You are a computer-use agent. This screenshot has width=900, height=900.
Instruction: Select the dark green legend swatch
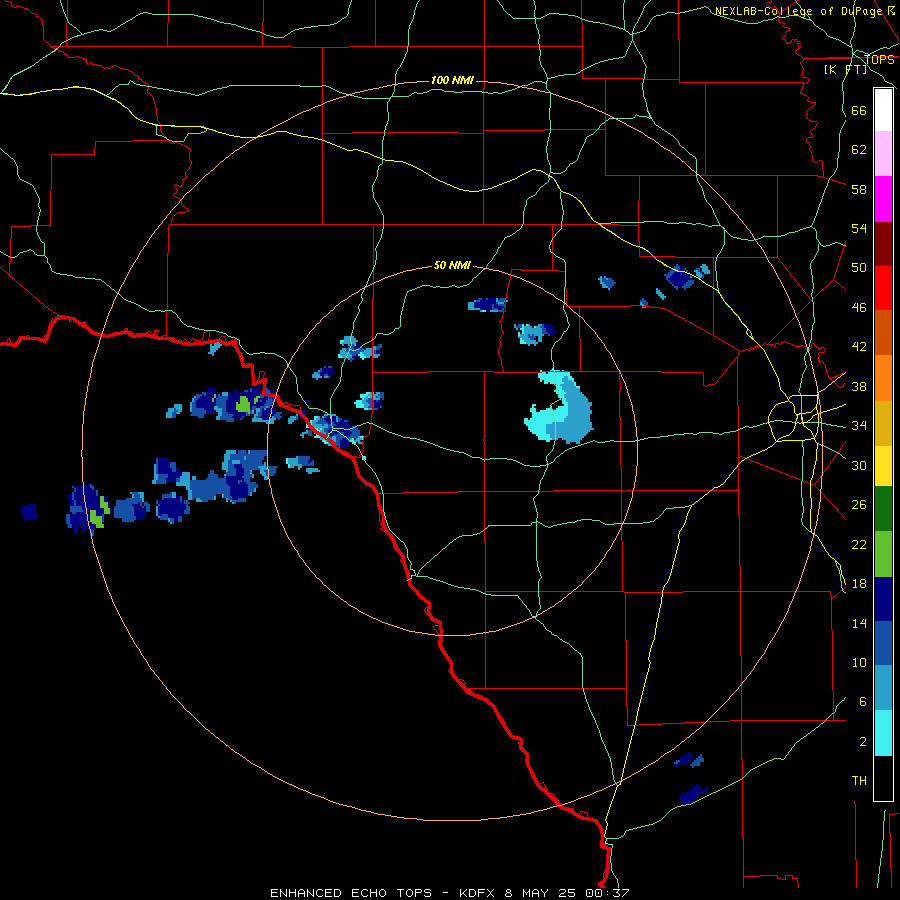883,509
